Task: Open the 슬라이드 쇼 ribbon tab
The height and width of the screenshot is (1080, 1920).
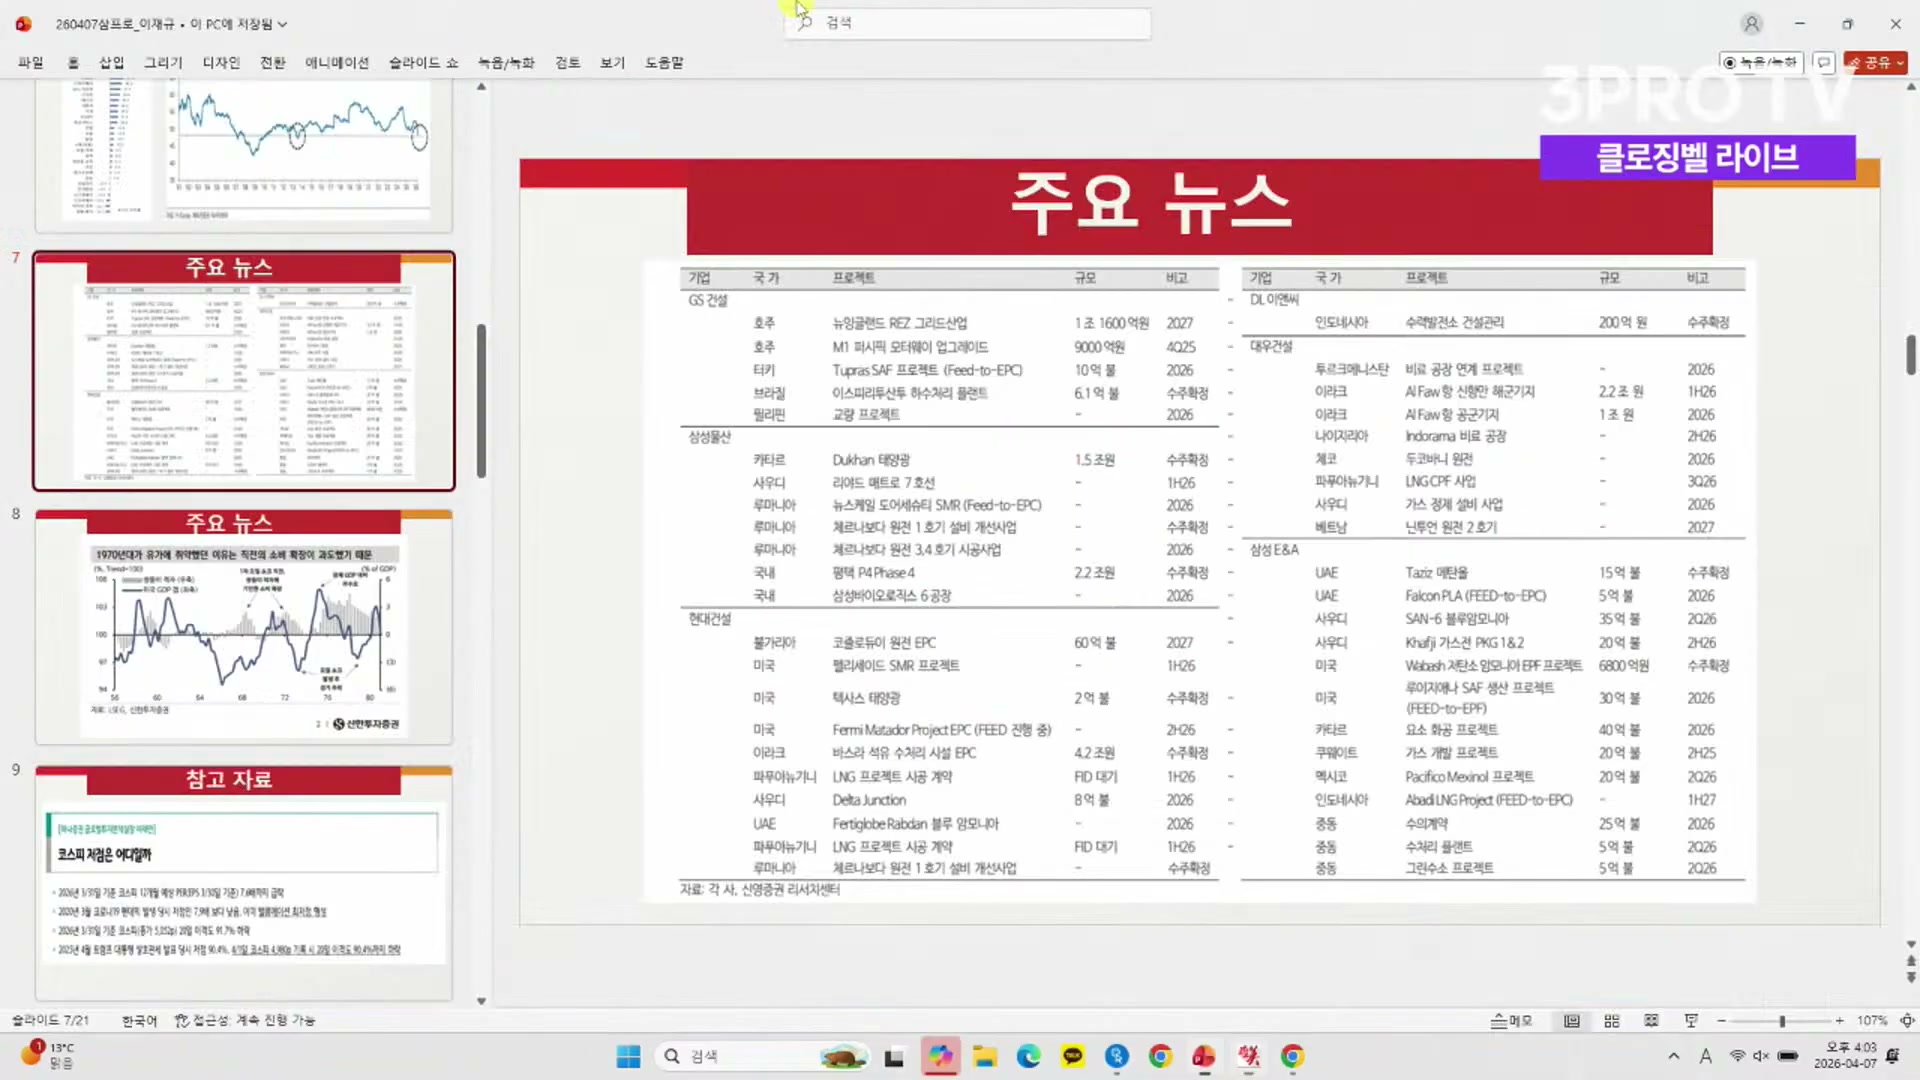Action: [x=423, y=62]
